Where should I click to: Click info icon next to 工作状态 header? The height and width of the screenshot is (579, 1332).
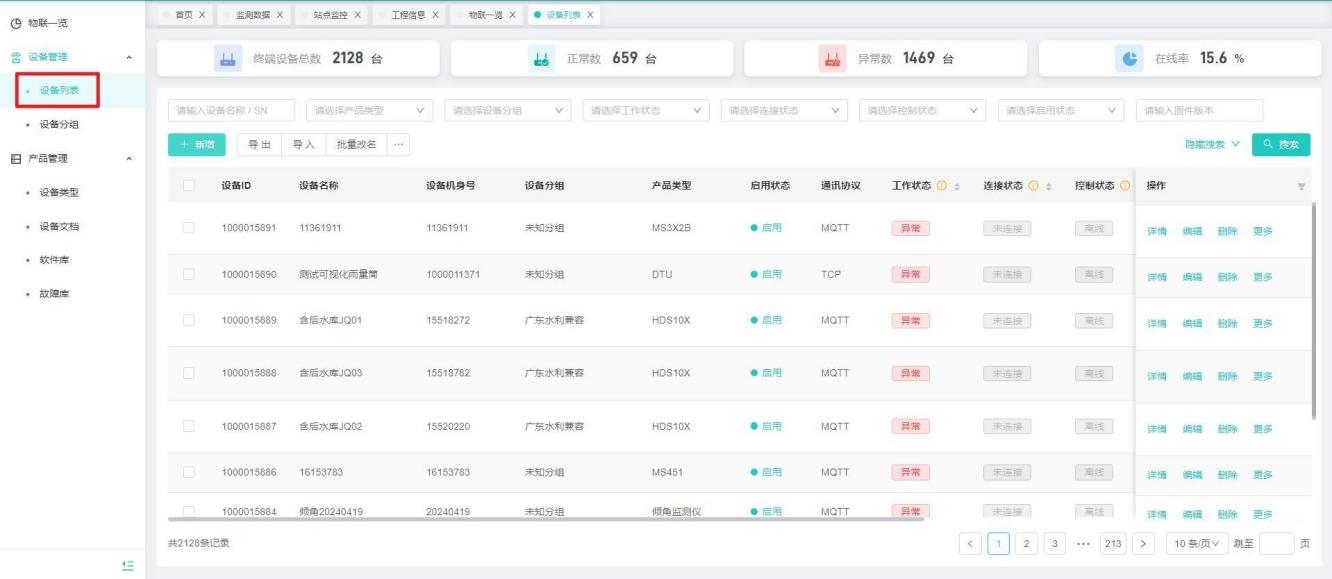point(940,186)
